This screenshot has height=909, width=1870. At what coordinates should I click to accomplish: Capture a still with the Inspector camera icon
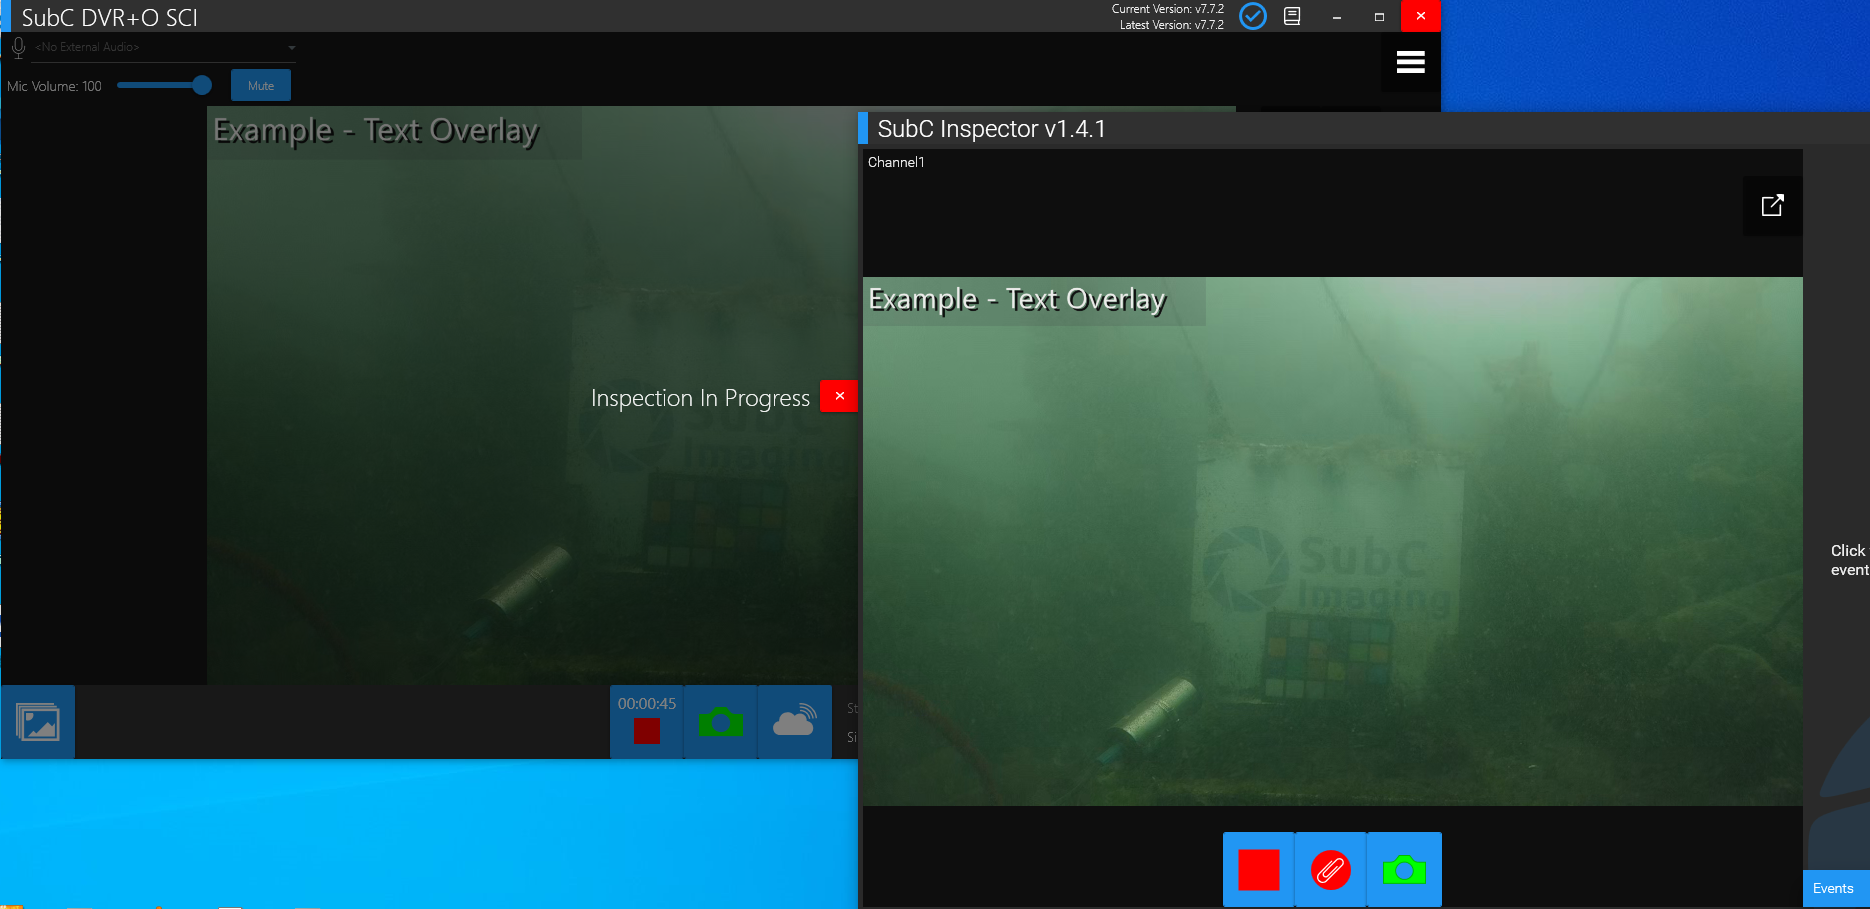(x=1404, y=870)
